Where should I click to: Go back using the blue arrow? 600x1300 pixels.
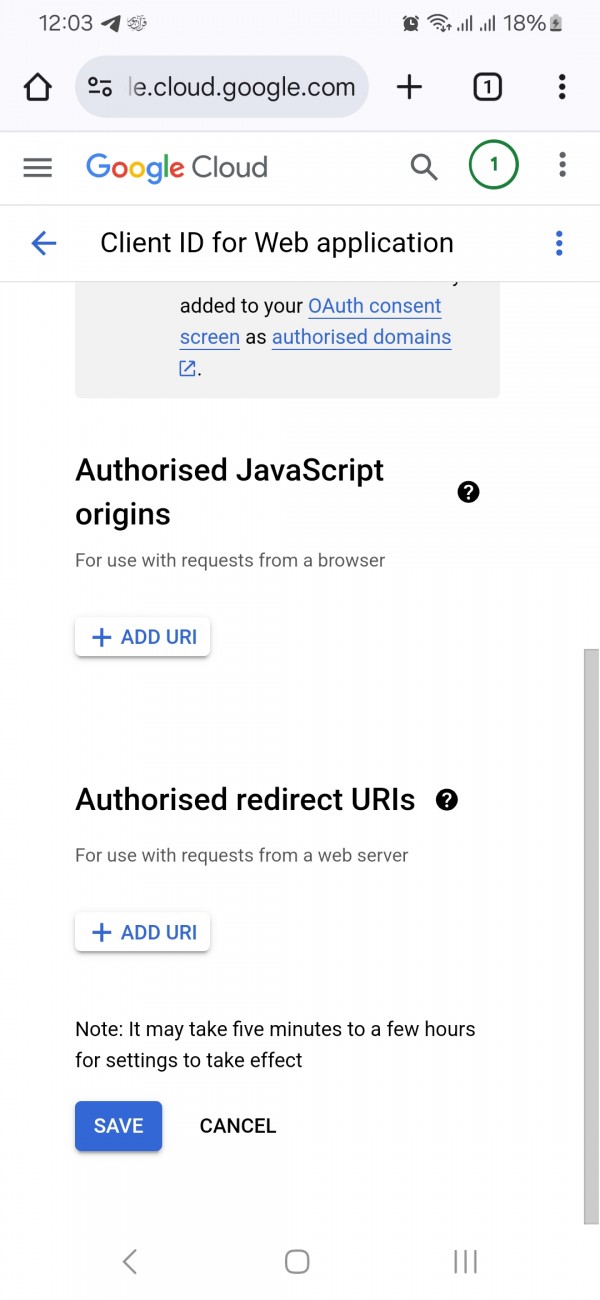(x=43, y=243)
